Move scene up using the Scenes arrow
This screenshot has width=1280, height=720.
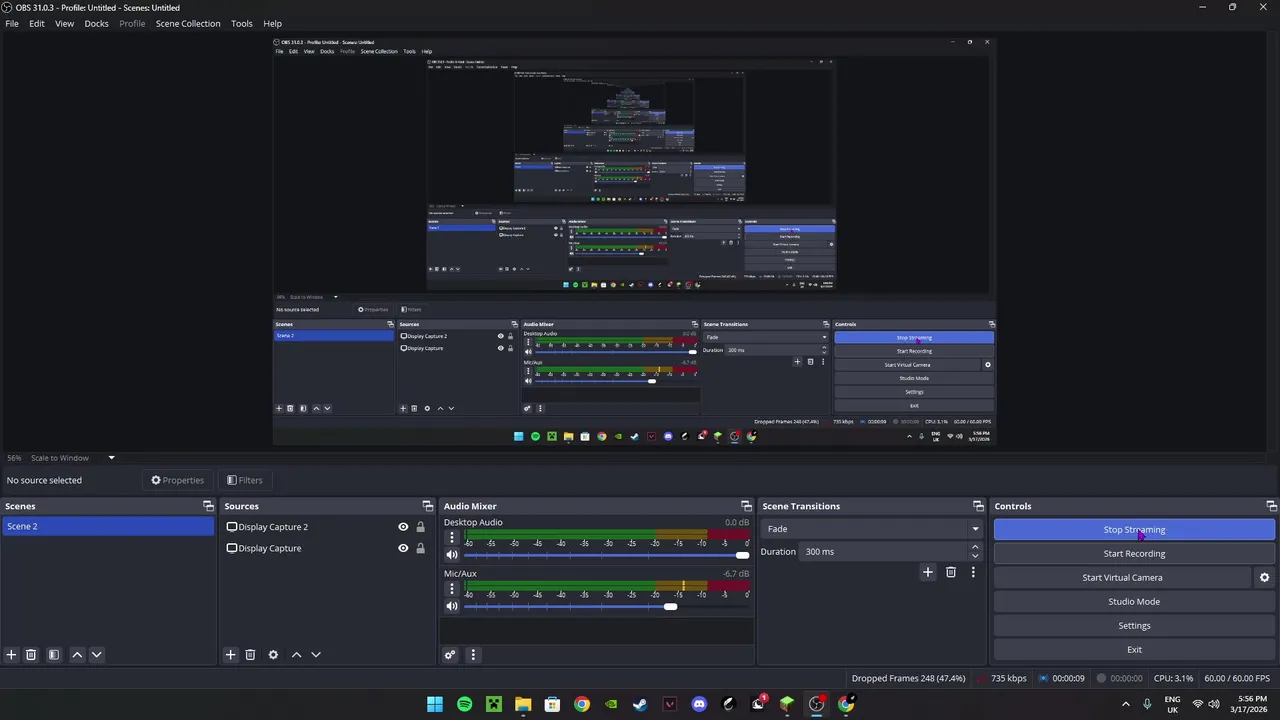(77, 655)
